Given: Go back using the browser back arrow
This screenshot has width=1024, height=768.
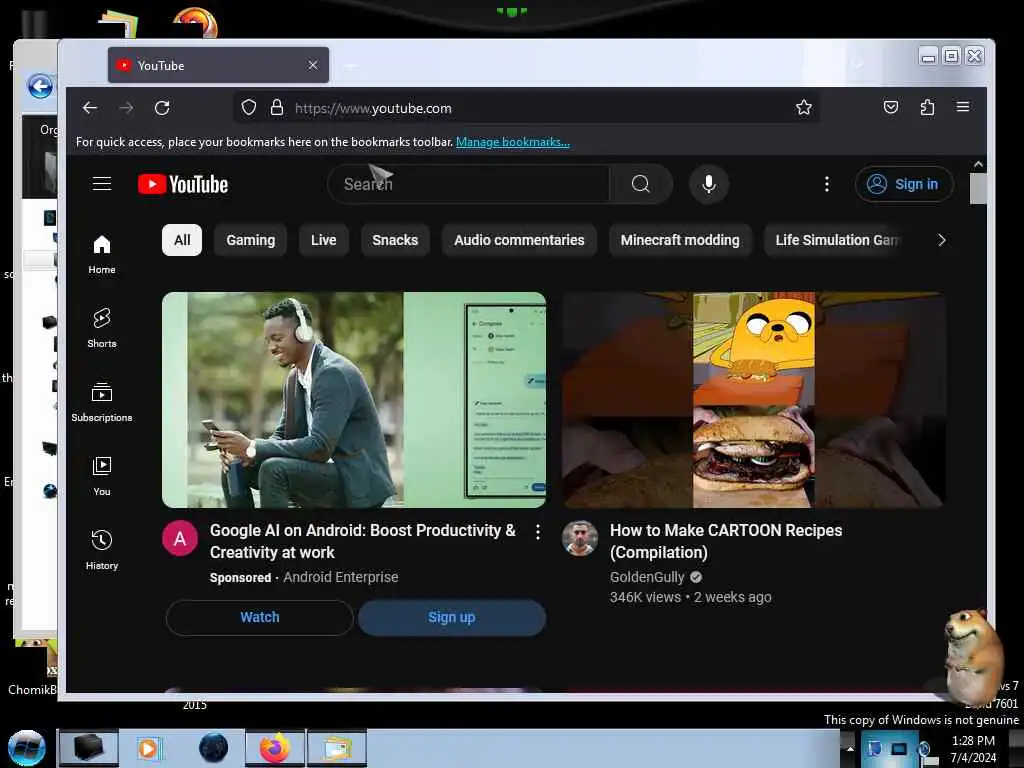Looking at the screenshot, I should tap(90, 108).
